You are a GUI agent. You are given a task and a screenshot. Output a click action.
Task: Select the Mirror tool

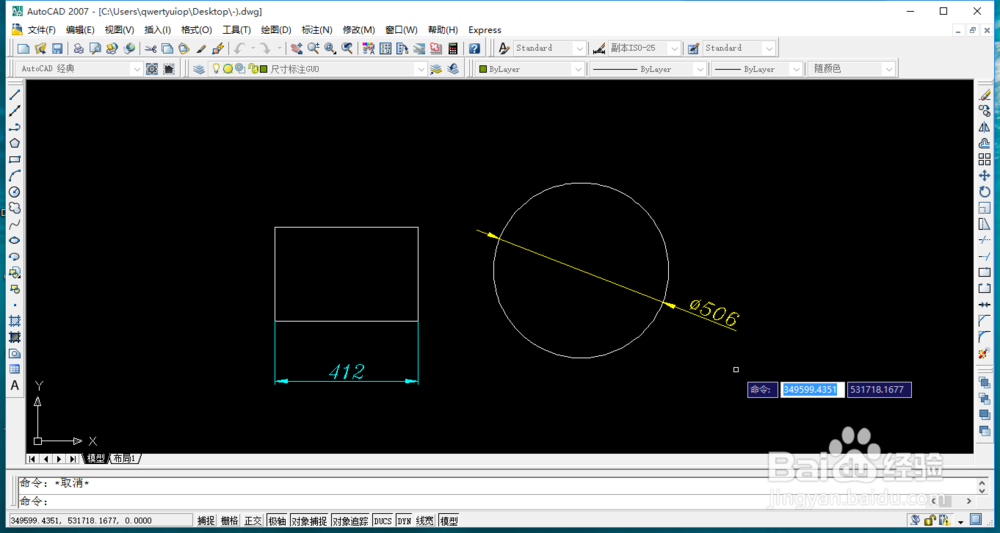click(984, 127)
